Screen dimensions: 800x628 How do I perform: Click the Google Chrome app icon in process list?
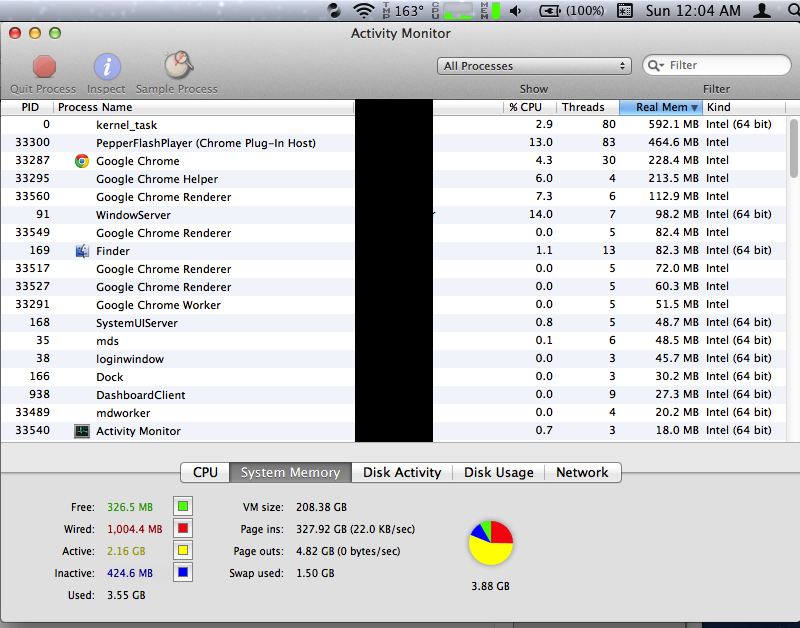click(82, 161)
